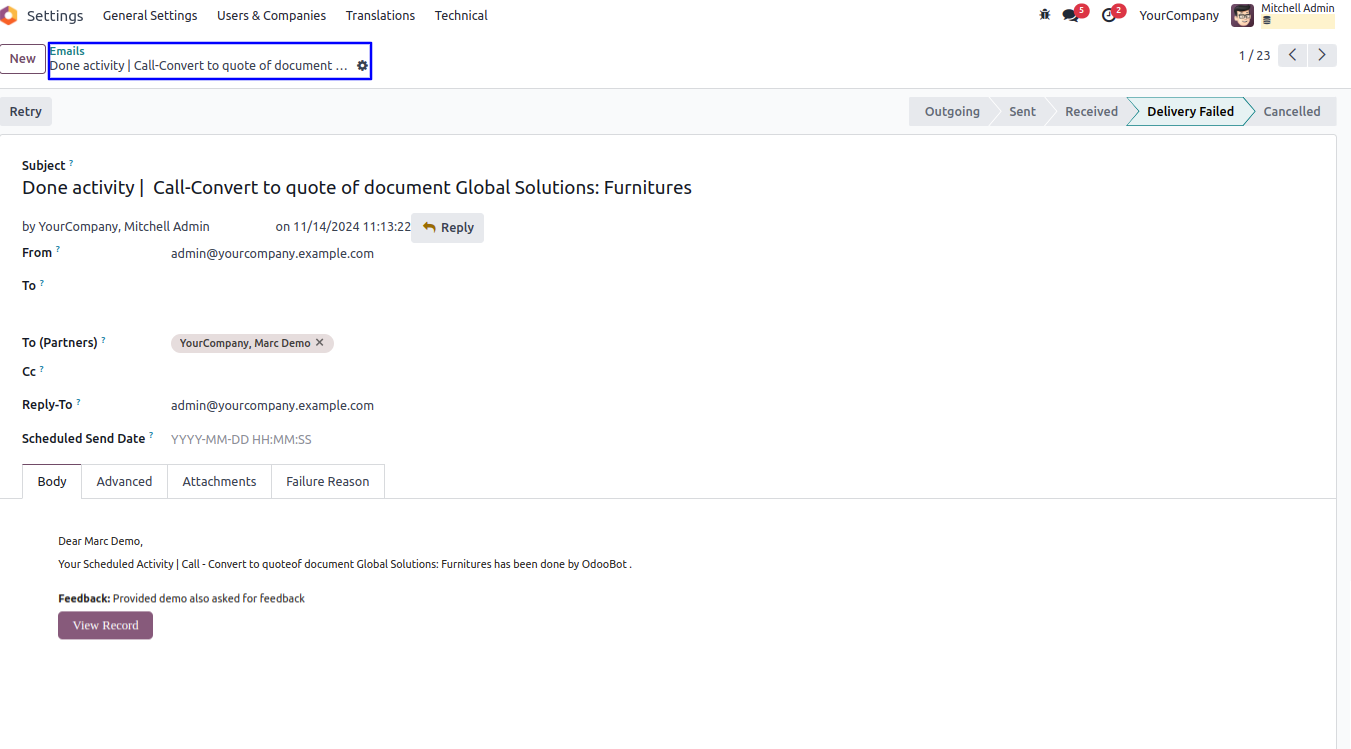Navigate to the Emails breadcrumb link
The image size is (1351, 749).
(x=67, y=51)
